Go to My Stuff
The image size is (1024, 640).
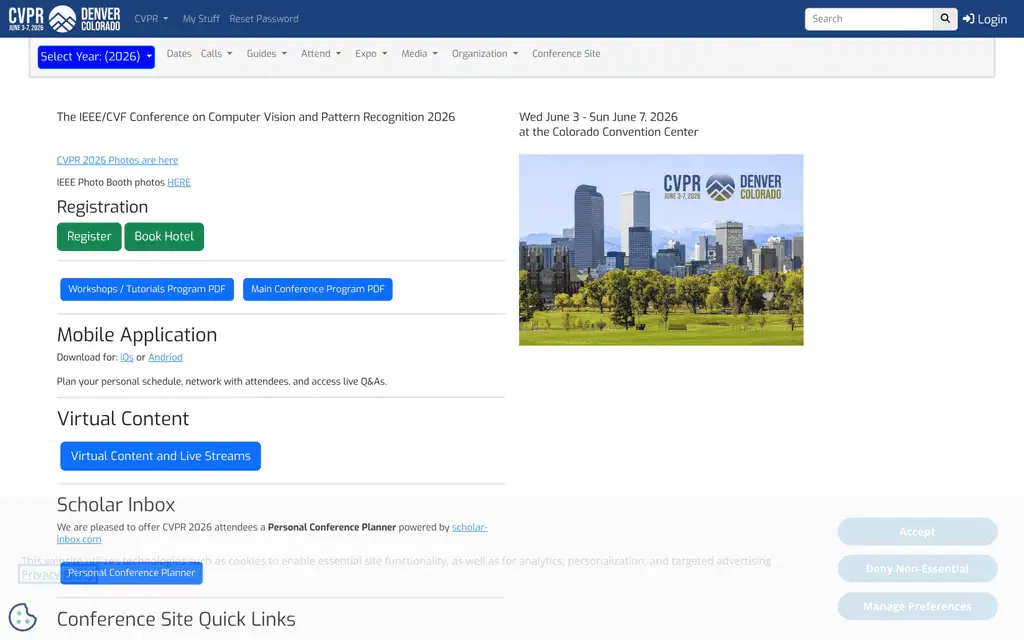[x=201, y=19]
